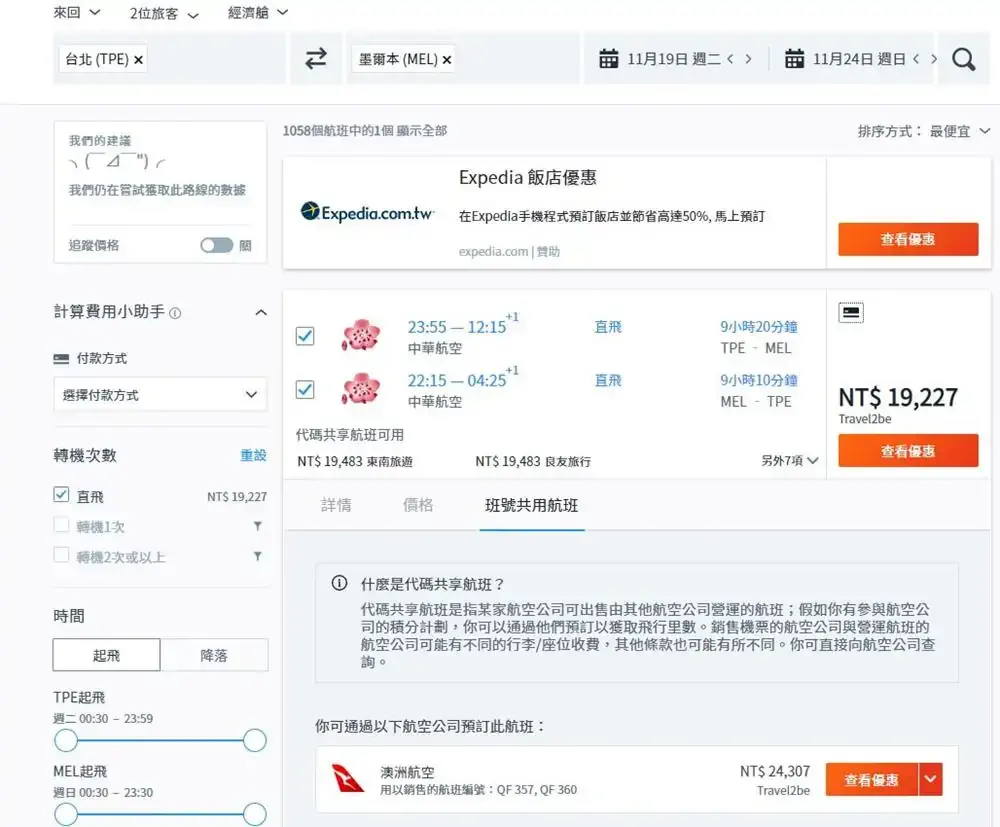Click info icon beside 什麼是代碼共享航班
The height and width of the screenshot is (827, 1000).
pos(339,583)
